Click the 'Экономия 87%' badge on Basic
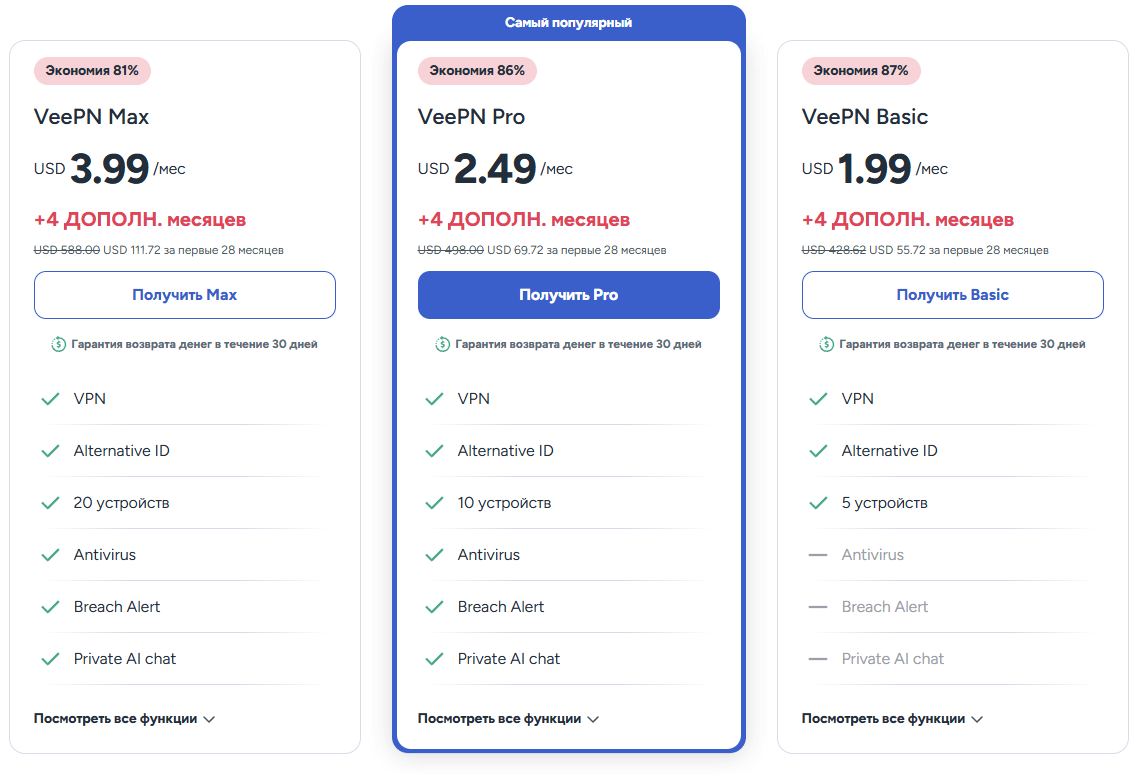The height and width of the screenshot is (774, 1141). click(x=861, y=71)
